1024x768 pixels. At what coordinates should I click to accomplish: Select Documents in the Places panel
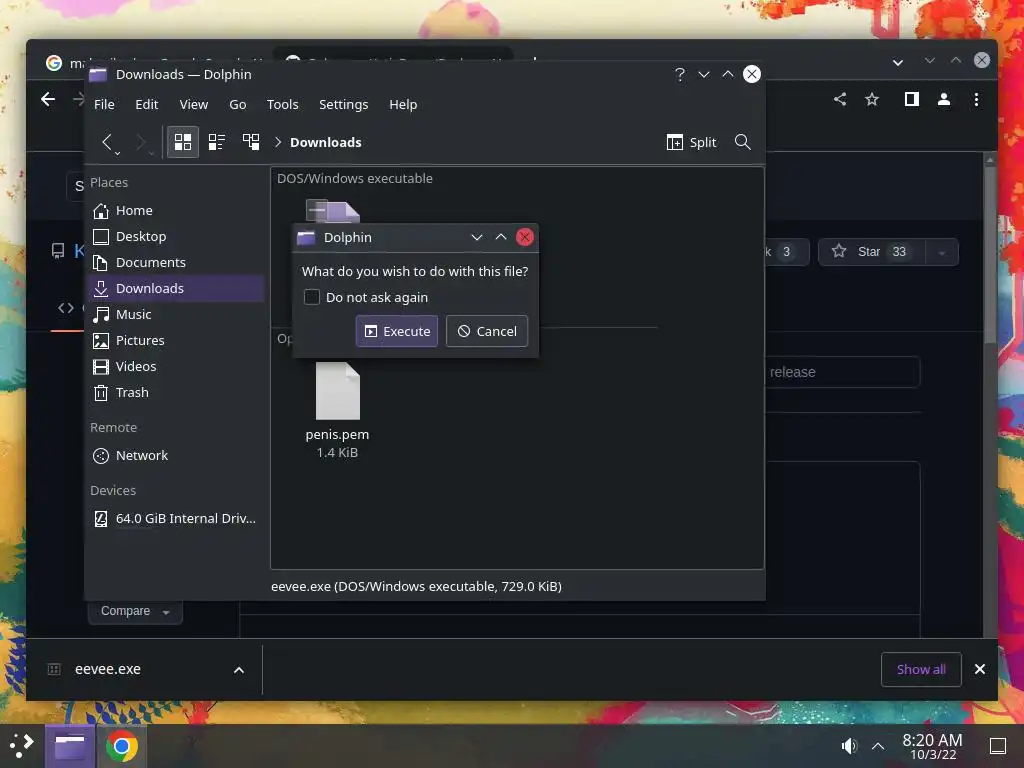point(176,263)
